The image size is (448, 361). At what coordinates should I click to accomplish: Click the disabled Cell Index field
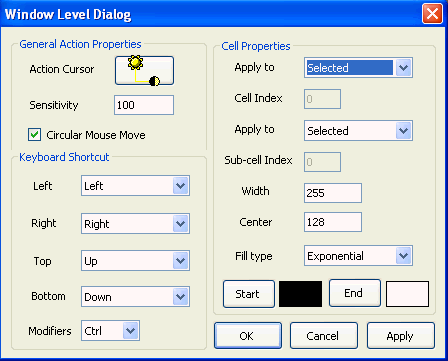tap(322, 99)
